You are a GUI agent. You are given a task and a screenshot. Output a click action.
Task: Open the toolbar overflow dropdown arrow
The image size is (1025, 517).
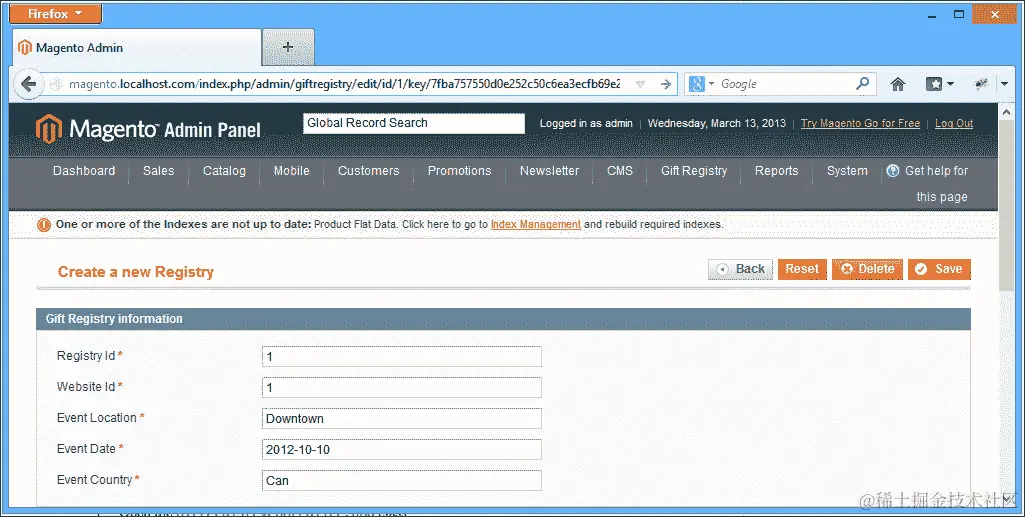coord(1005,84)
